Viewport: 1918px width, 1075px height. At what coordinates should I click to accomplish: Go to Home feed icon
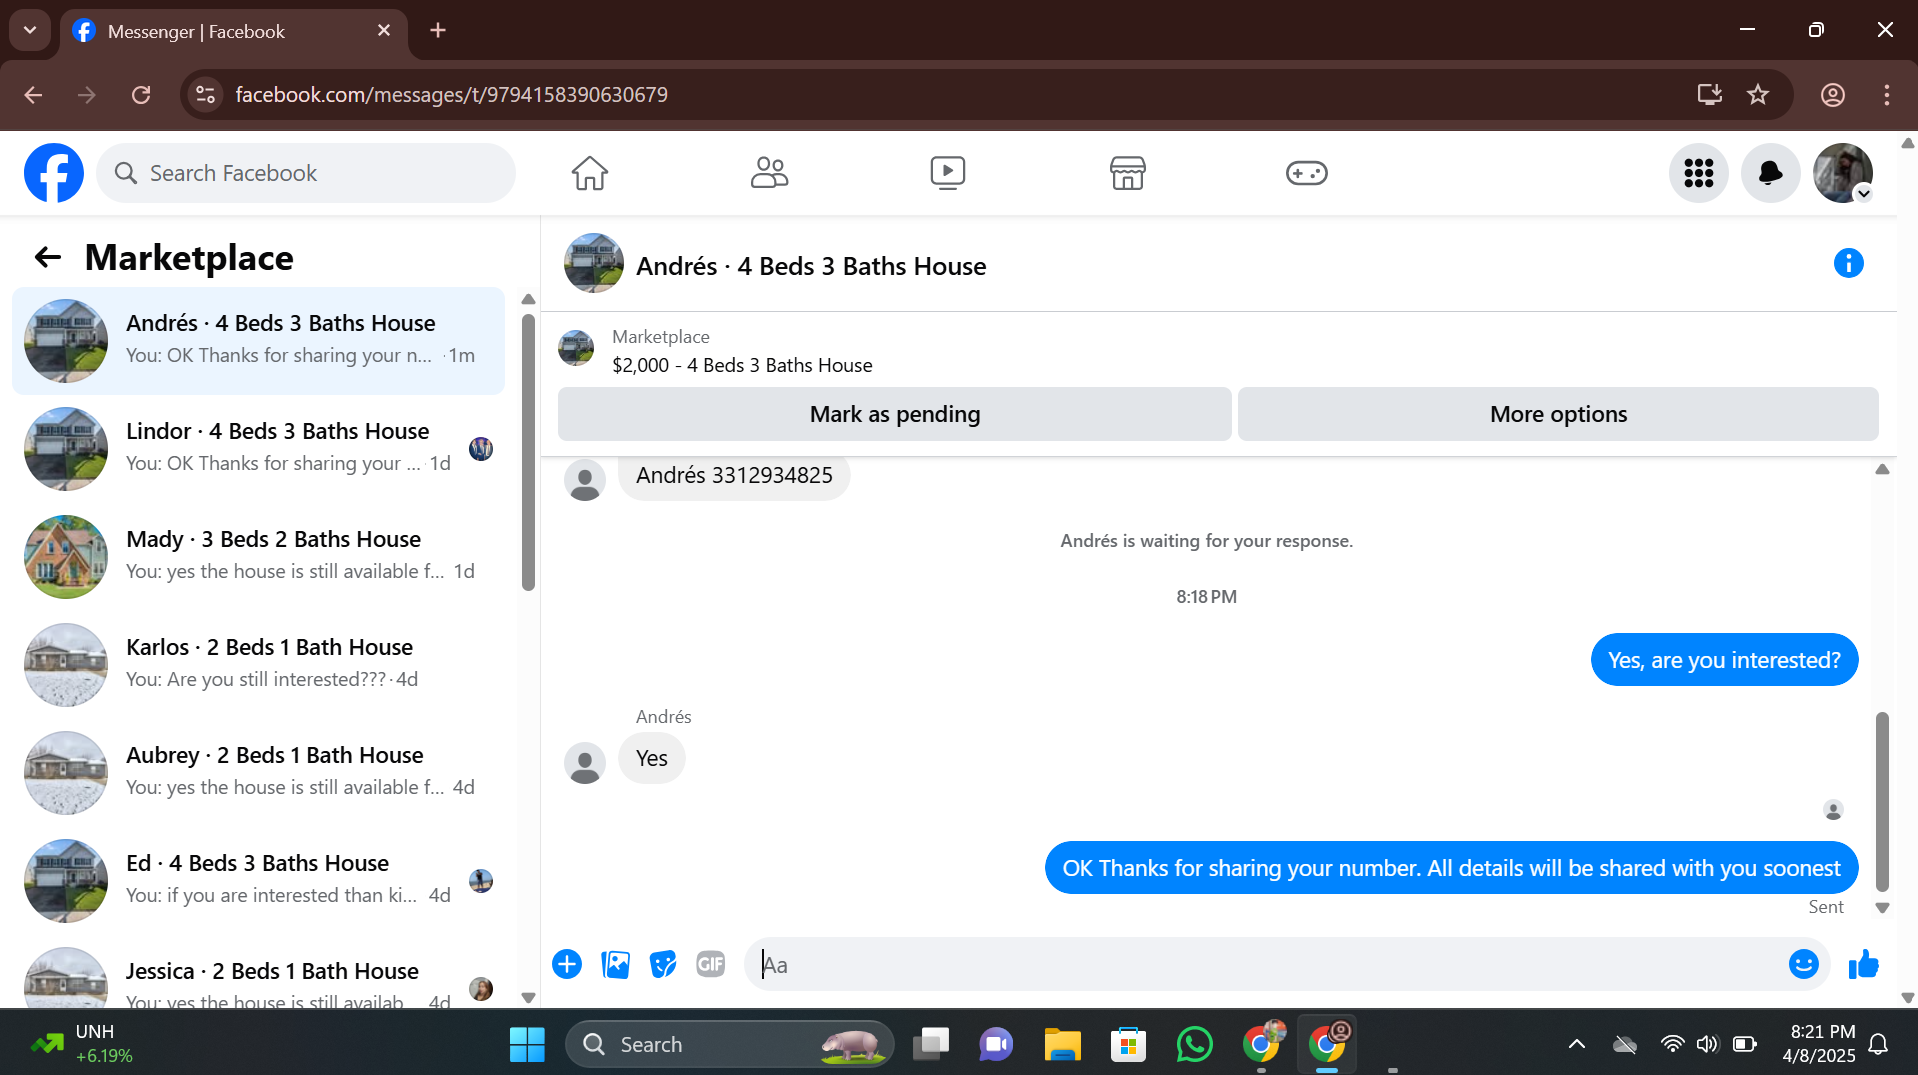pos(590,173)
